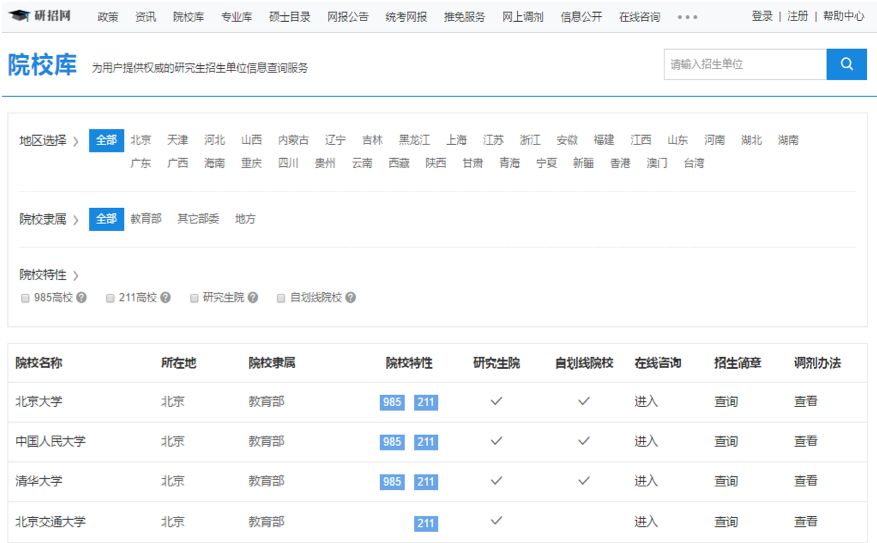Image resolution: width=877 pixels, height=543 pixels.
Task: Check the 211高校 filter checkbox
Action: point(110,298)
